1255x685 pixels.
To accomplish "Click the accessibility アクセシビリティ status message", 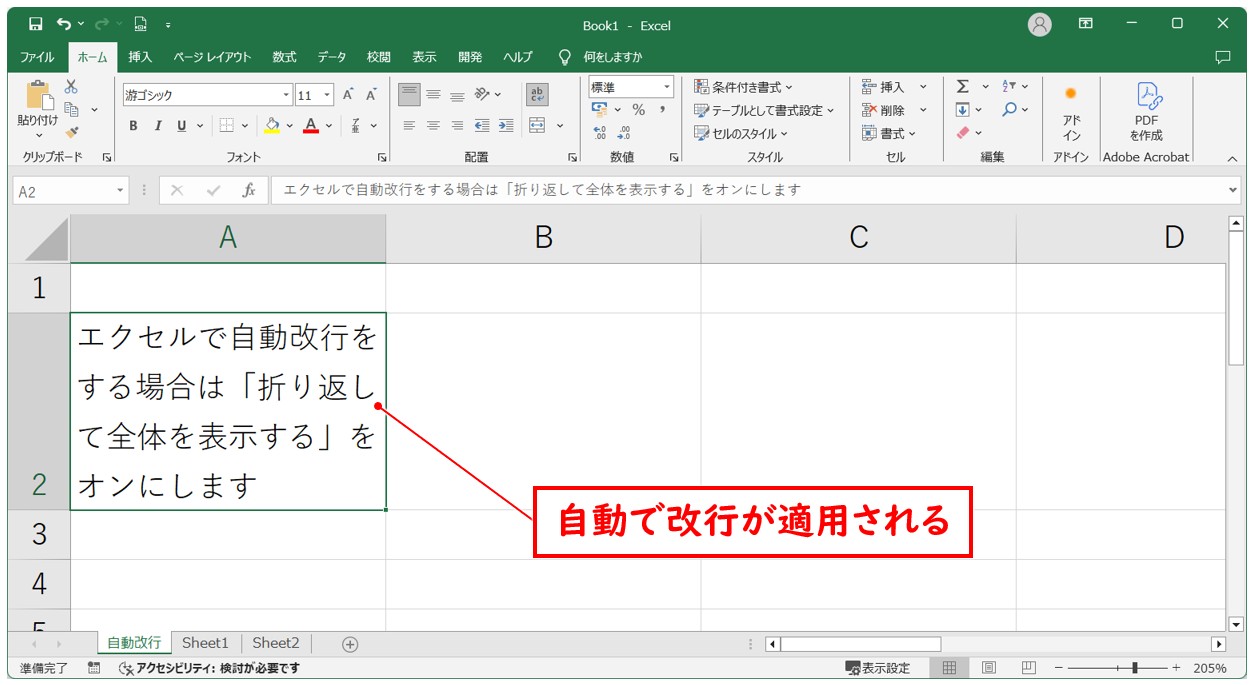I will point(209,668).
